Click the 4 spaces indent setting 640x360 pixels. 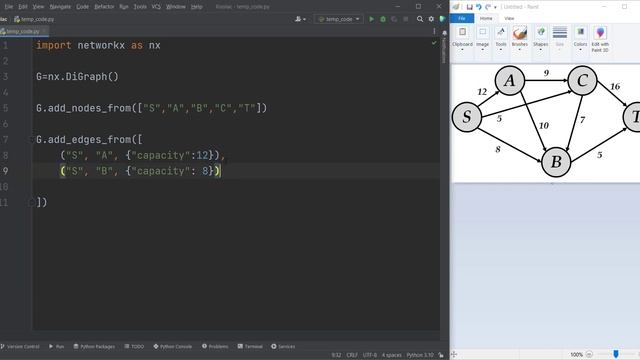tap(391, 355)
